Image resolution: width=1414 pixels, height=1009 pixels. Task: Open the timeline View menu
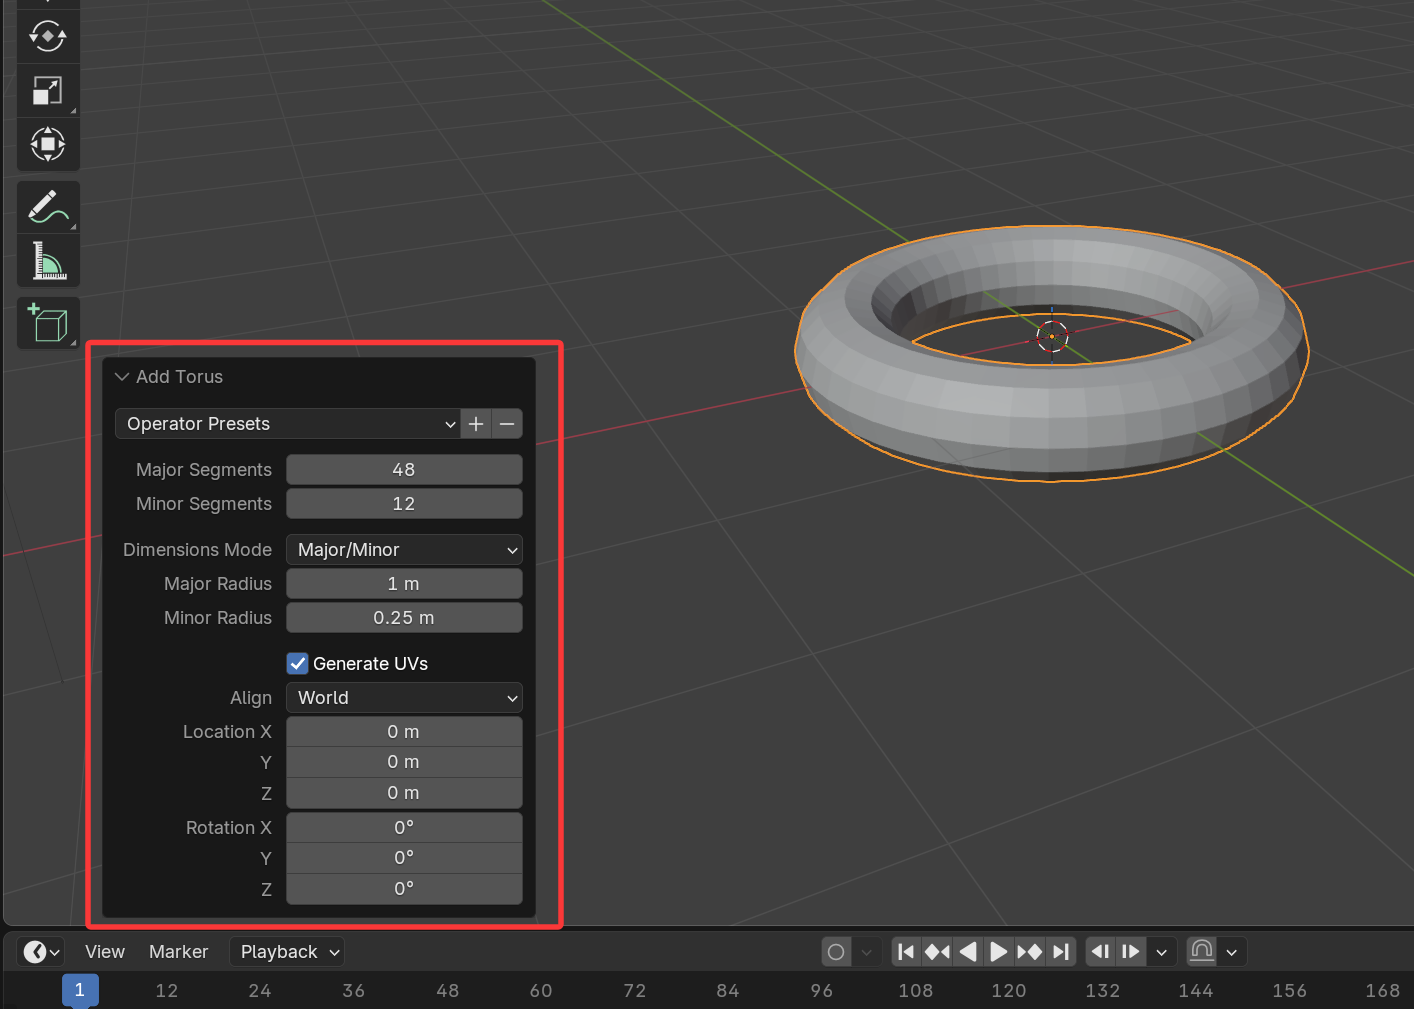point(105,952)
